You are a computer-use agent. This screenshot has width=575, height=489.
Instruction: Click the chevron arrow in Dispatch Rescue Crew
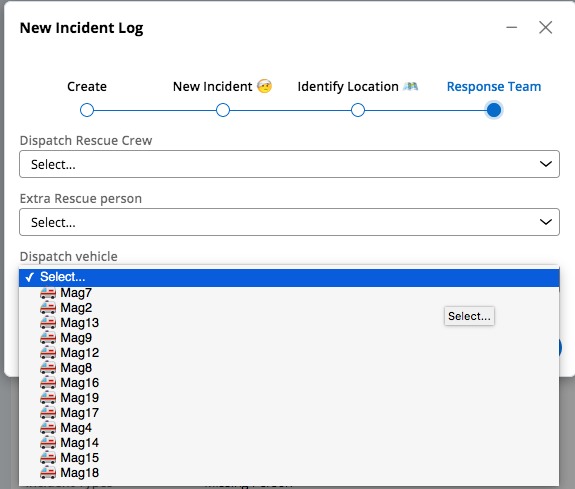point(546,164)
